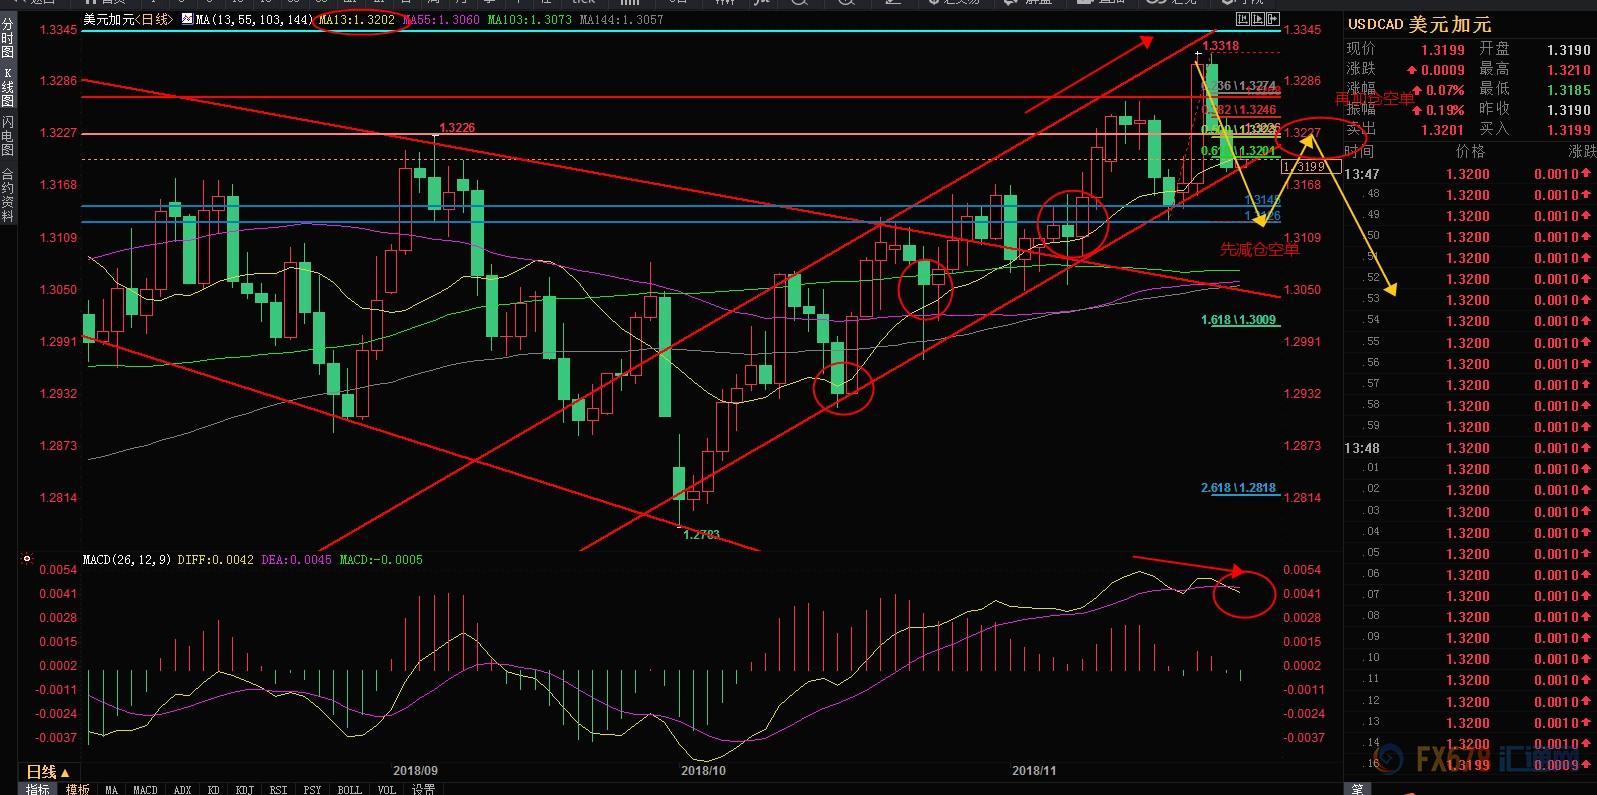1597x795 pixels.
Task: Open the 日线 period selector arrow
Action: (x=66, y=772)
